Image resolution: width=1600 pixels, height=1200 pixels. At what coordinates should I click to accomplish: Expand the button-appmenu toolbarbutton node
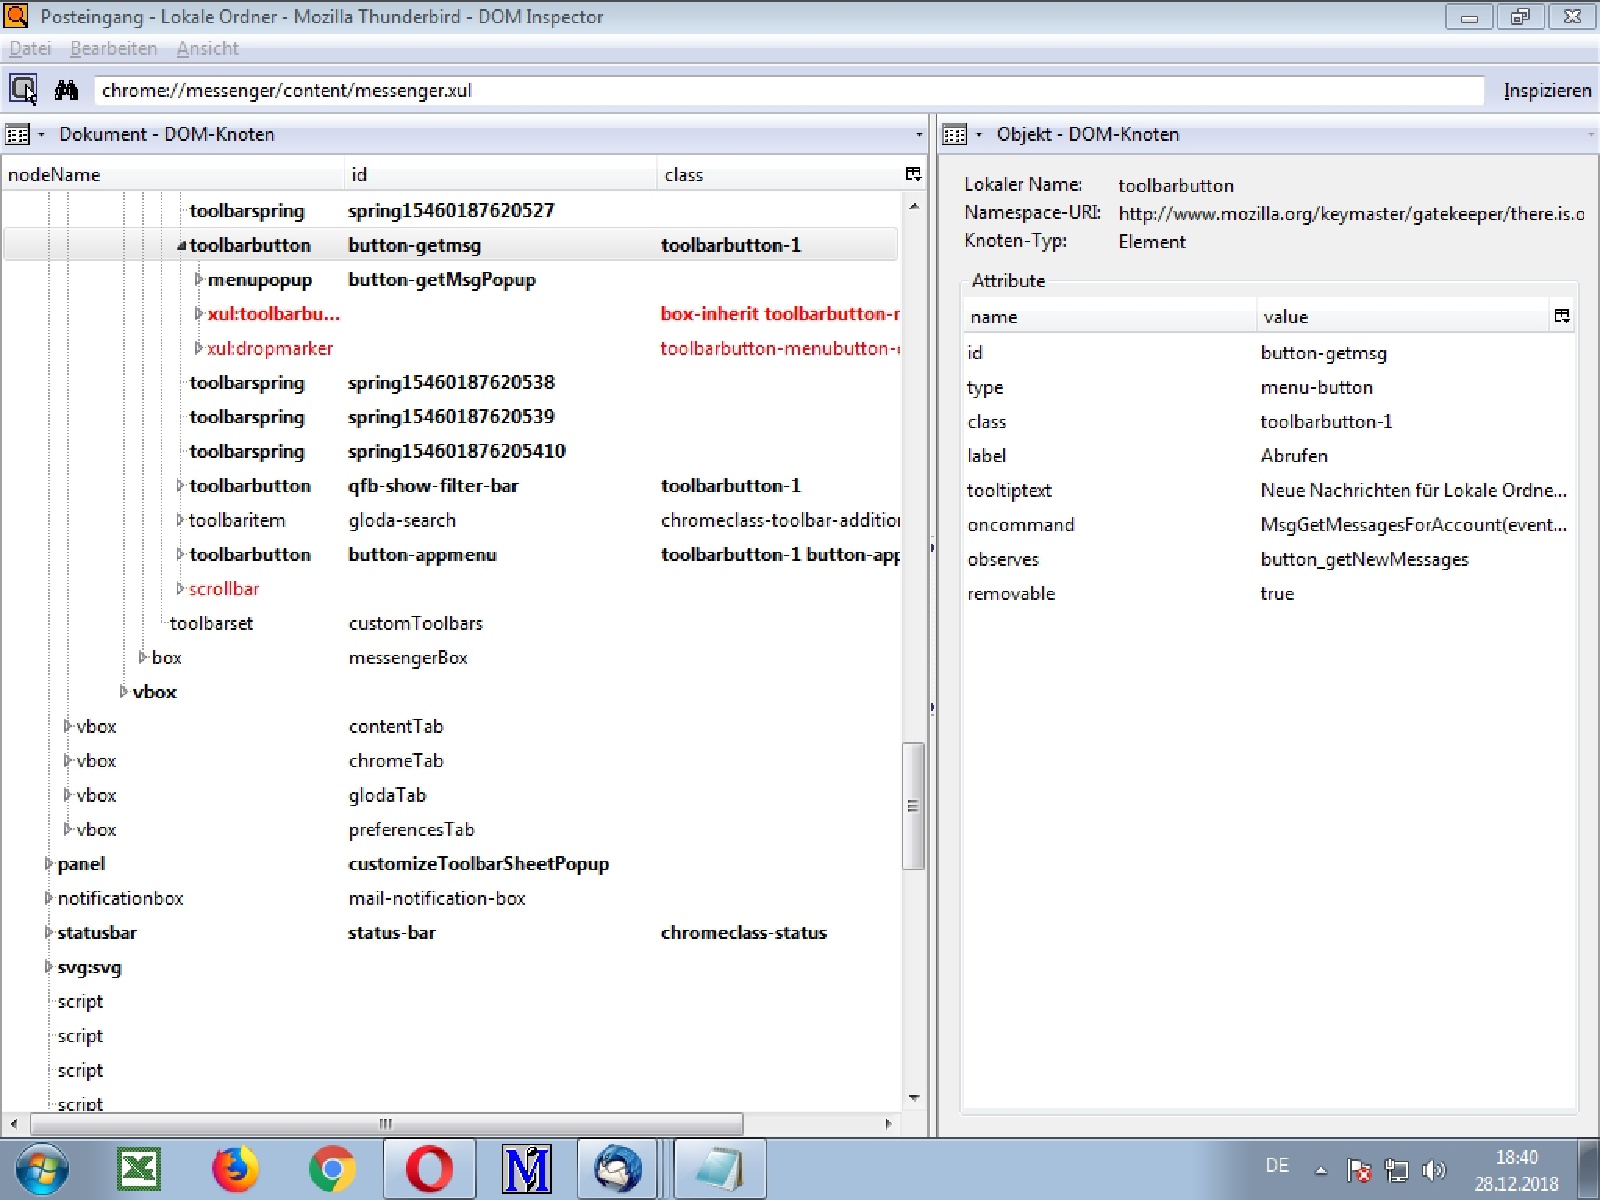[181, 554]
